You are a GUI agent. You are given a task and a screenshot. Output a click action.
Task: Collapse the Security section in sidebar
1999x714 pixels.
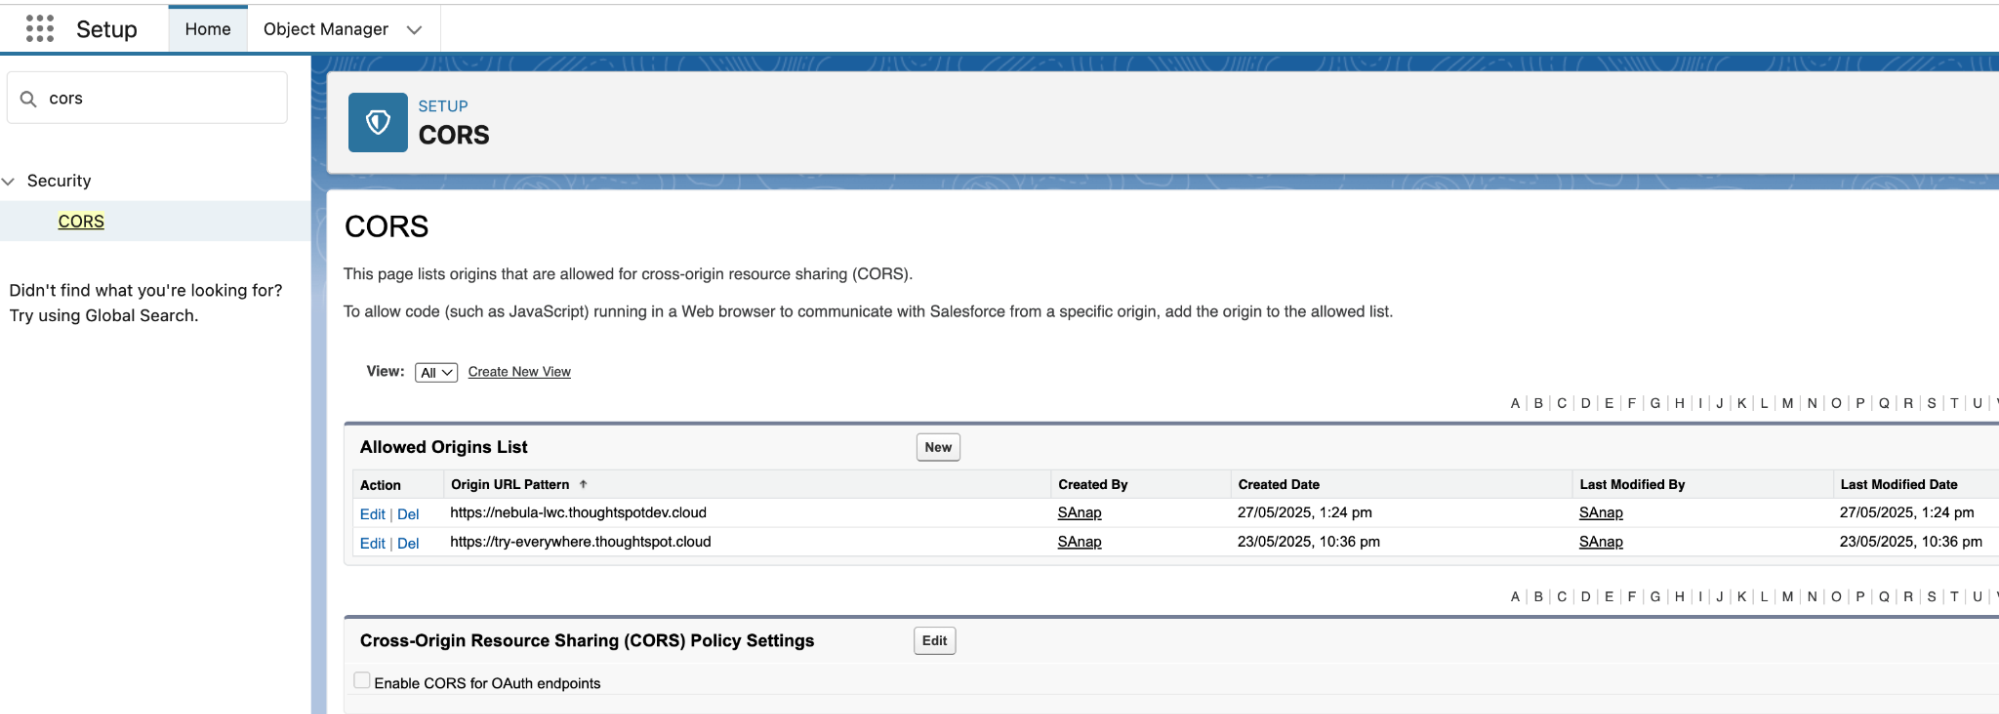pyautogui.click(x=9, y=181)
